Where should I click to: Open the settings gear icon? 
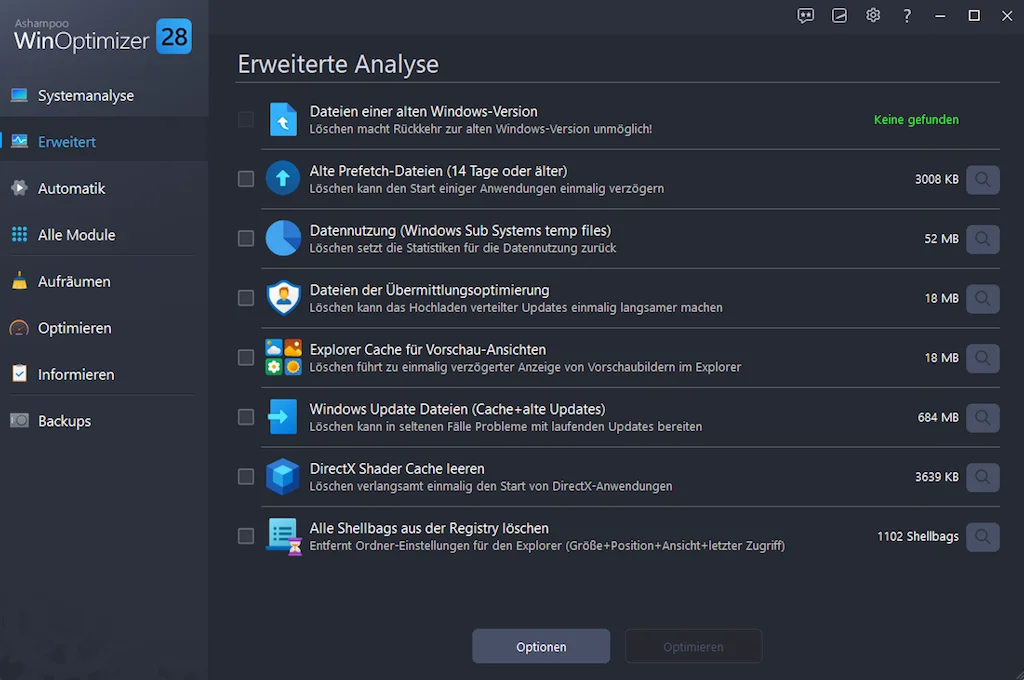pyautogui.click(x=873, y=15)
